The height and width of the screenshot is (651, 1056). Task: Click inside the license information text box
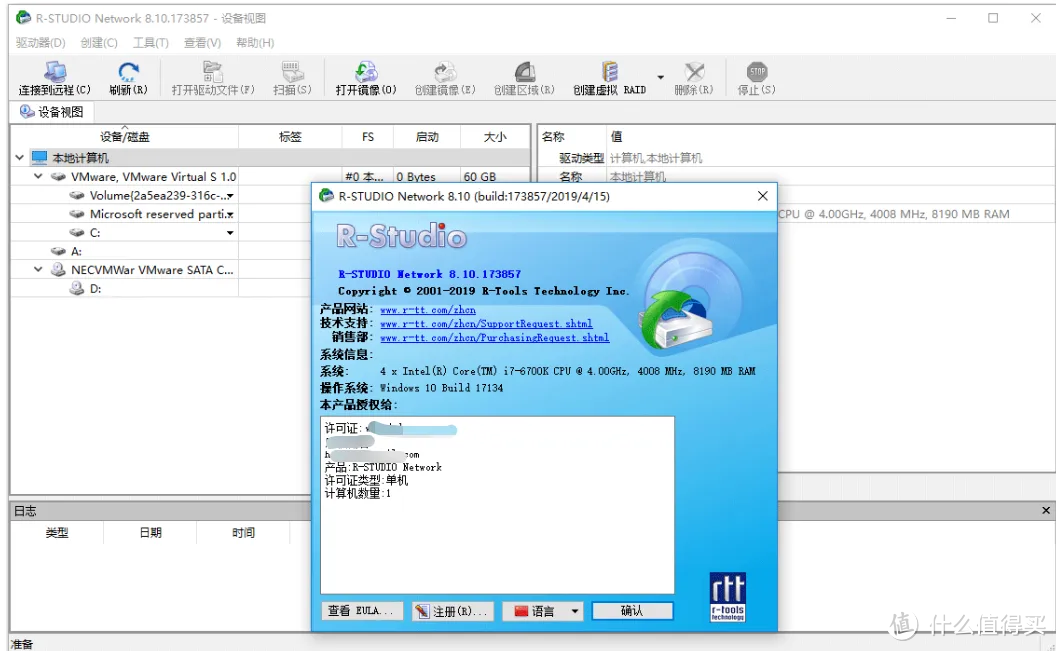(x=497, y=505)
